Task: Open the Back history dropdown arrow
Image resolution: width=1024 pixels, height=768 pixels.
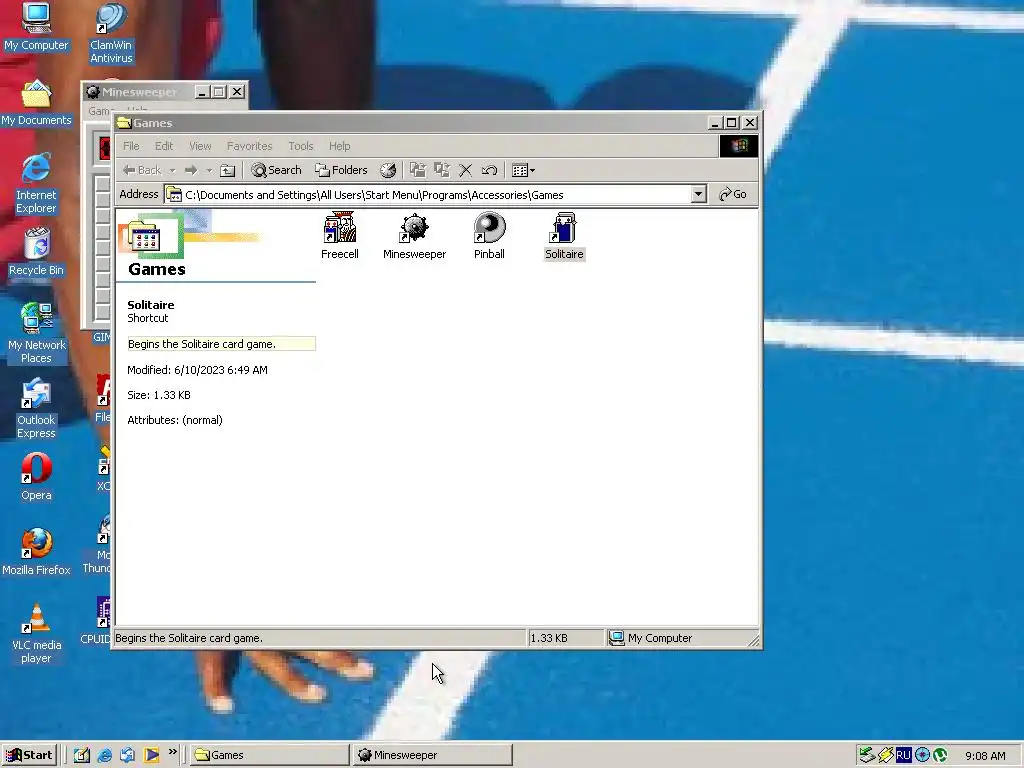Action: pyautogui.click(x=172, y=170)
